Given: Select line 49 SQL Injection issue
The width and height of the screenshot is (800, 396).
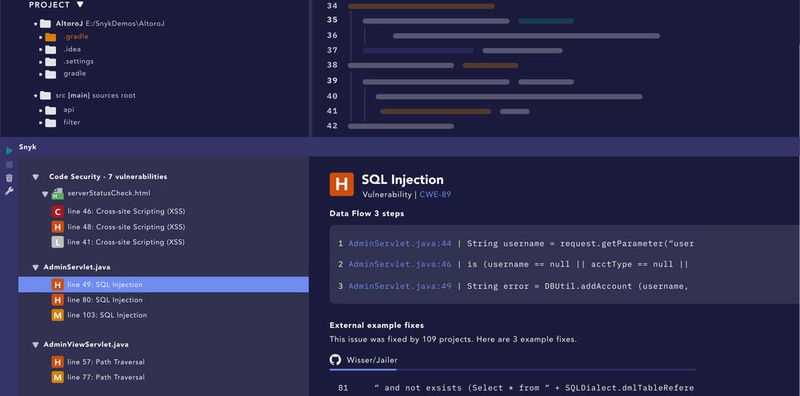Looking at the screenshot, I should 163,285.
